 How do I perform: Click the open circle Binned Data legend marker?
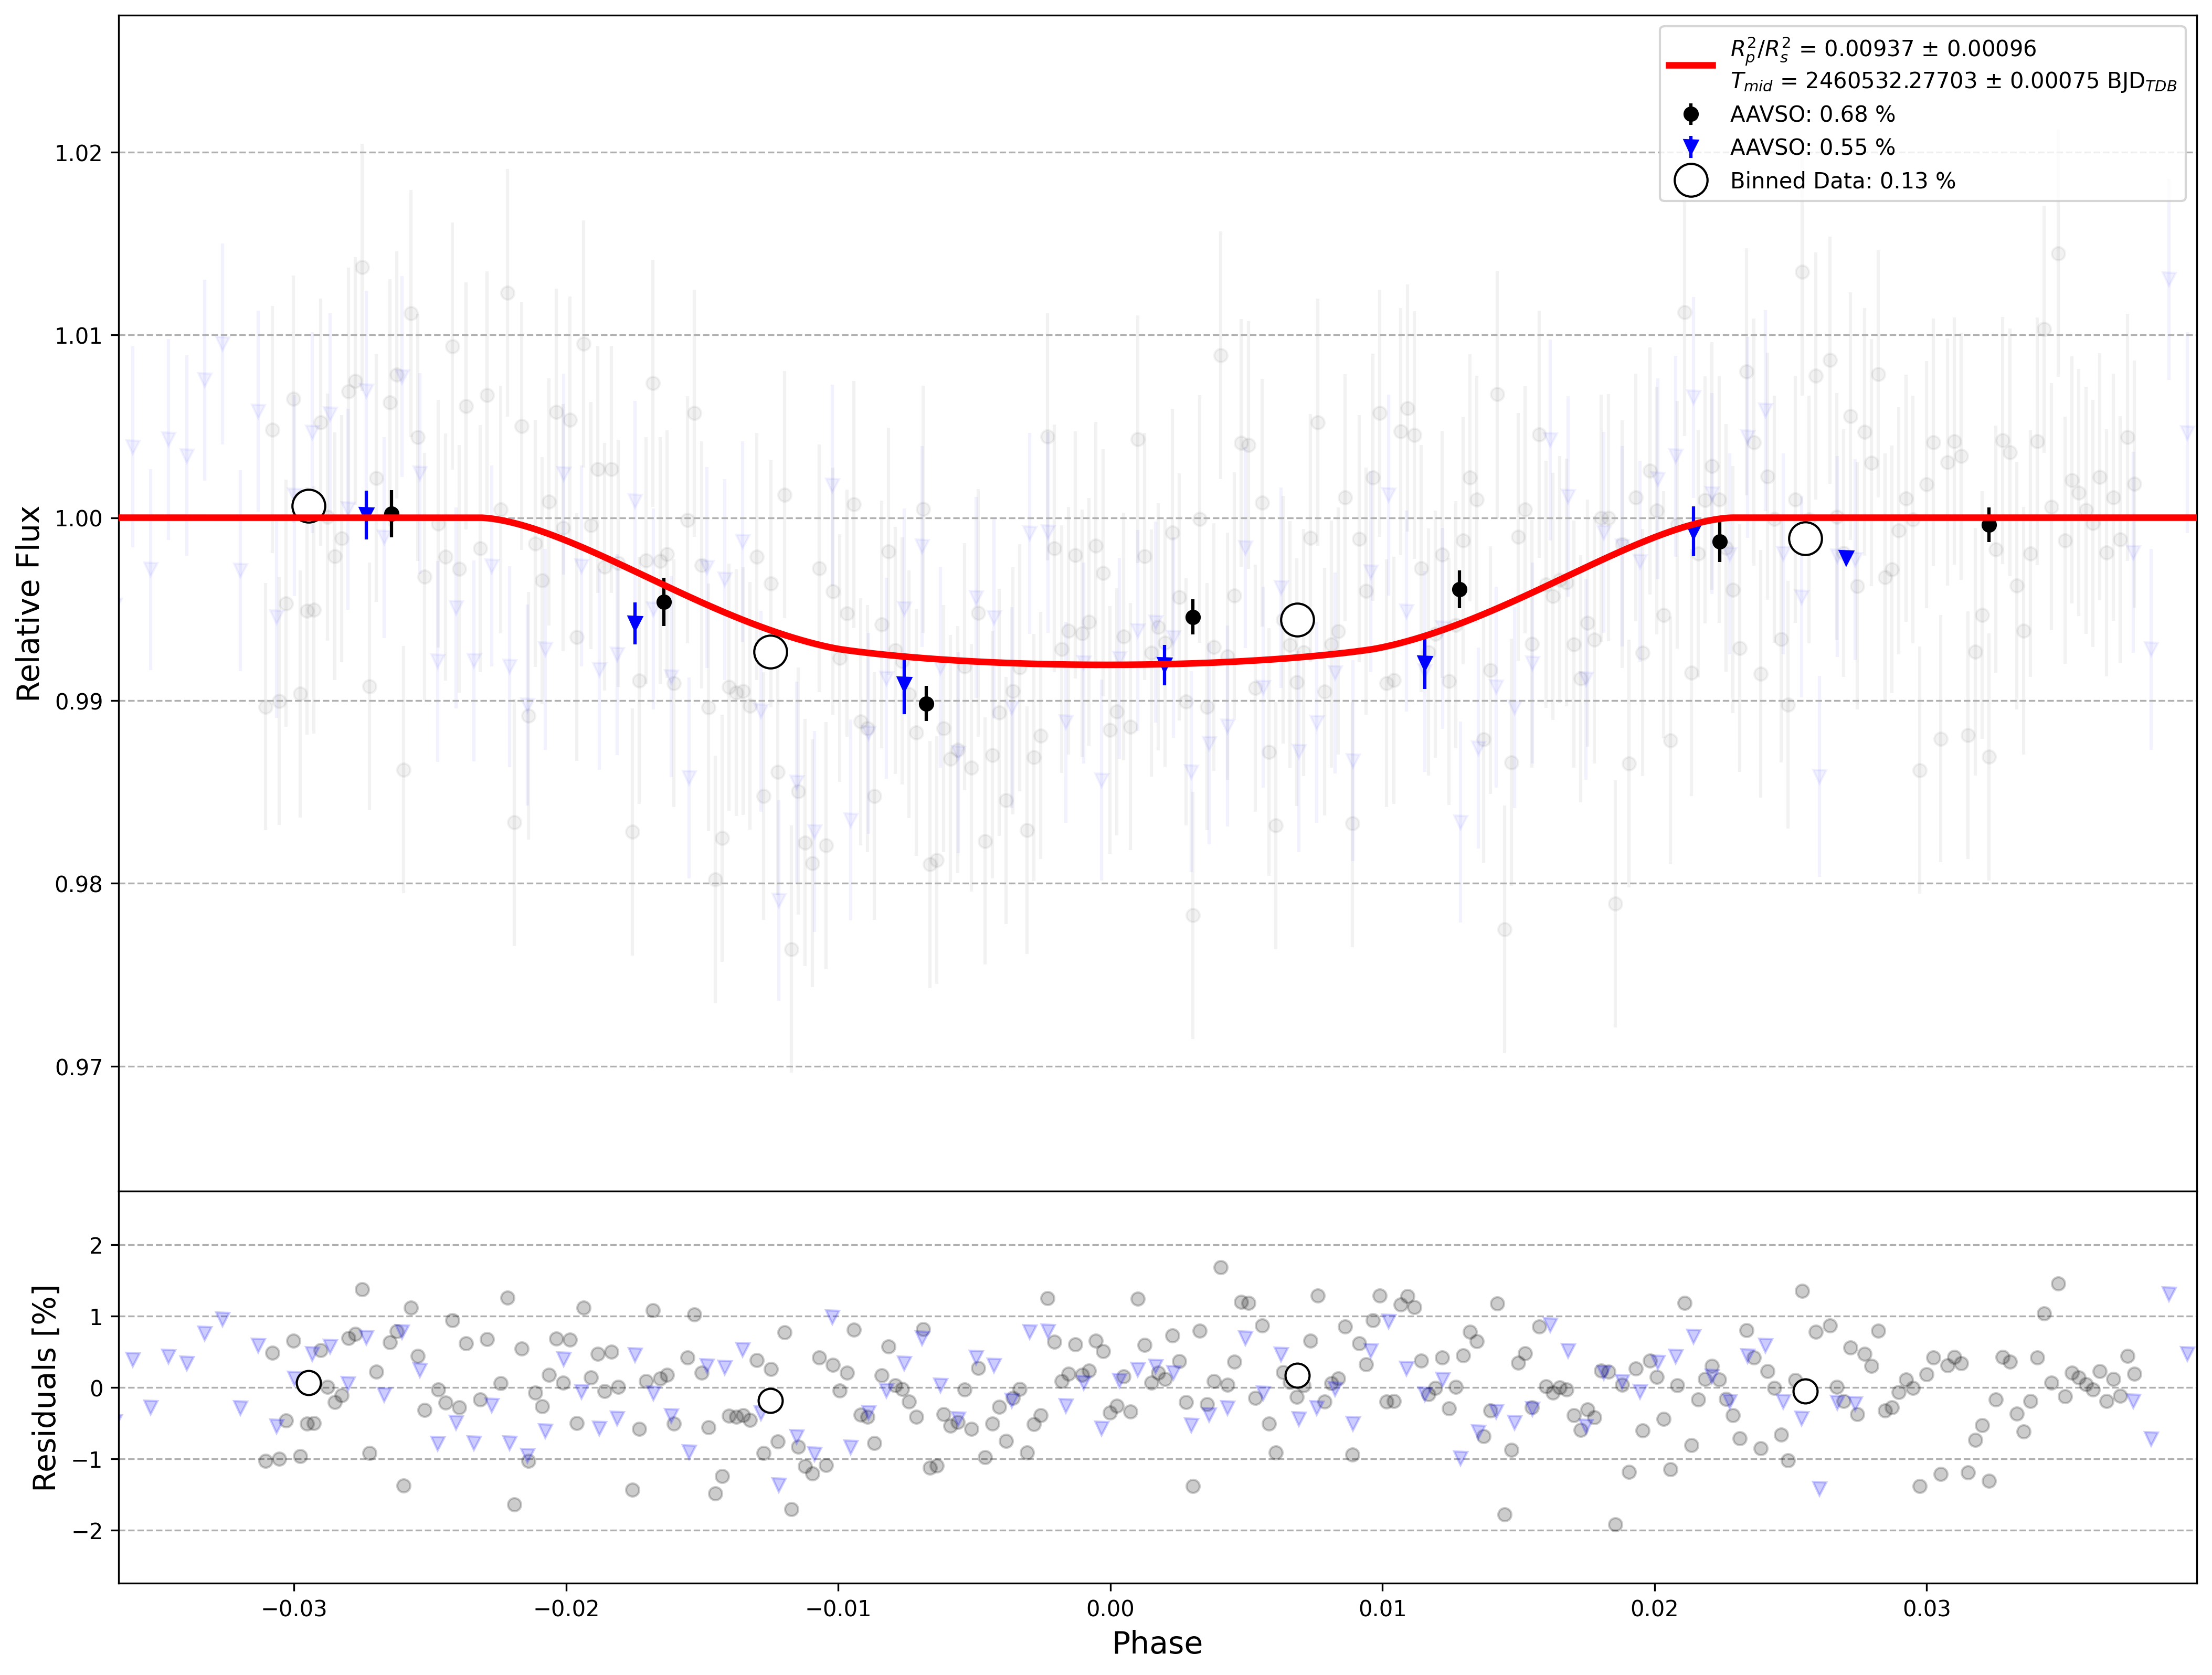point(1691,181)
